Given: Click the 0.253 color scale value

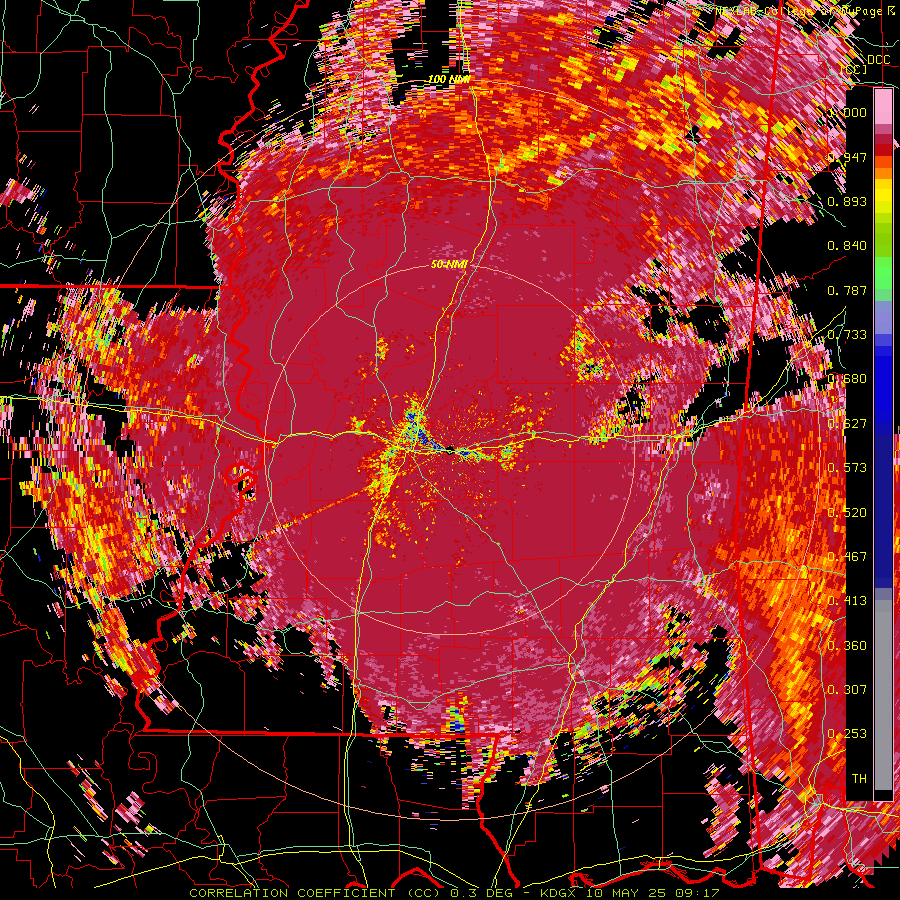Looking at the screenshot, I should [x=847, y=734].
